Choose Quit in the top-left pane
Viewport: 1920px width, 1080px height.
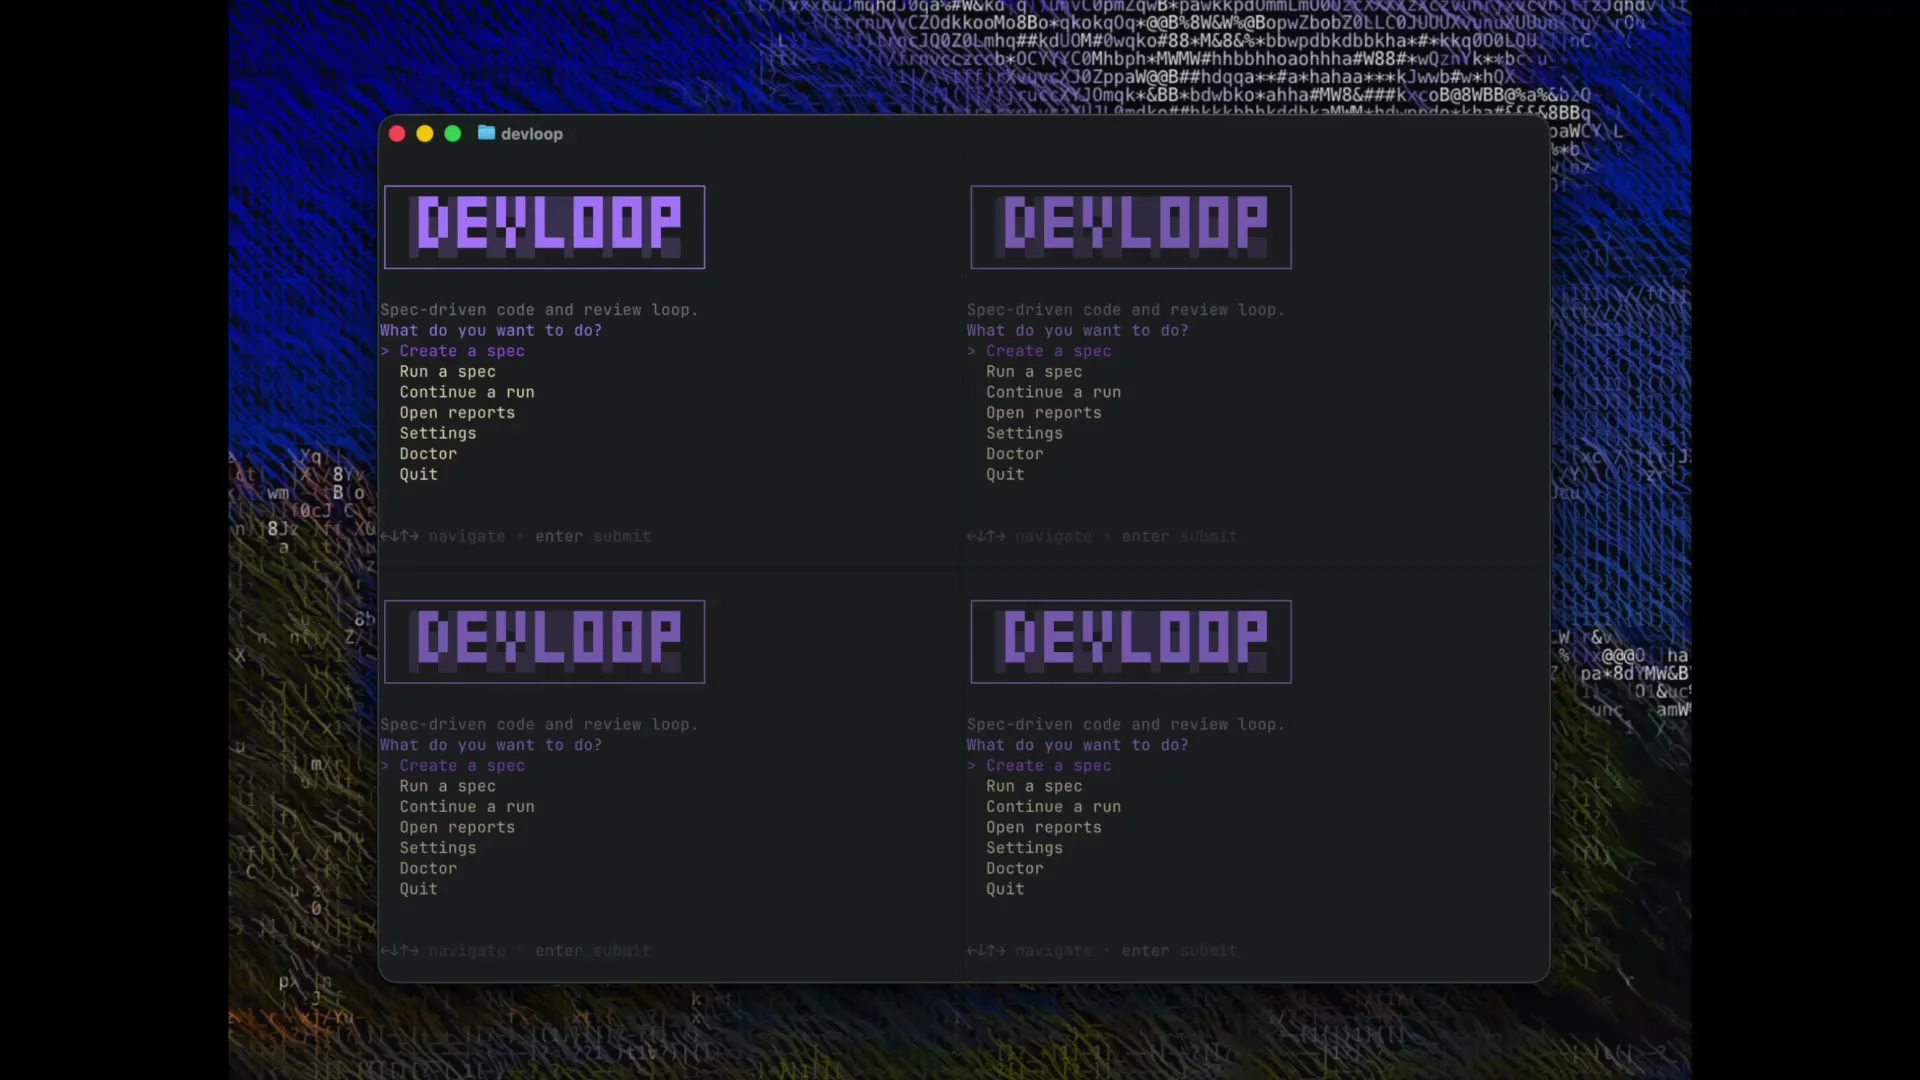419,475
